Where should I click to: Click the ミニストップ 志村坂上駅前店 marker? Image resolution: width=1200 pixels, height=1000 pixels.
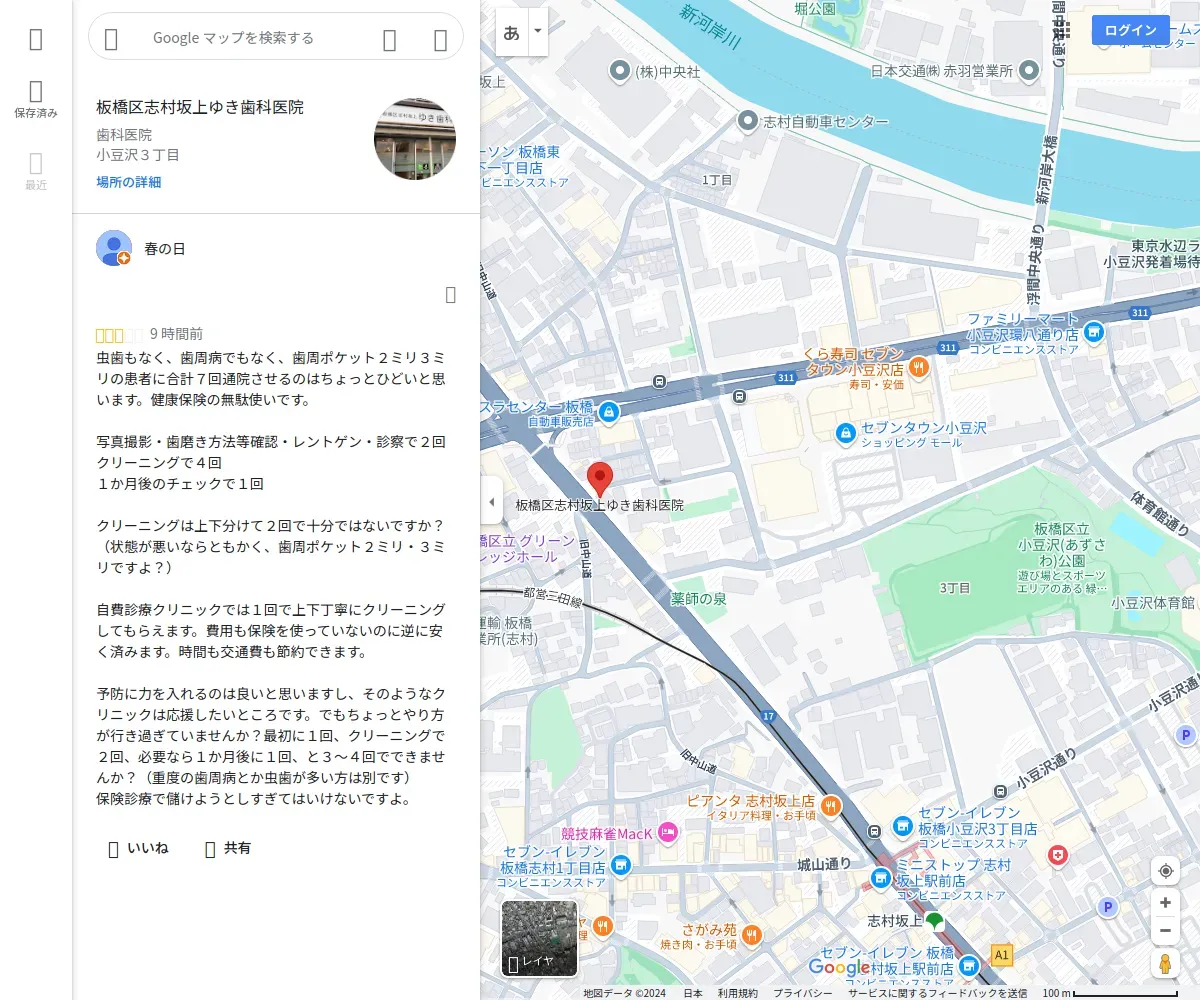(881, 878)
